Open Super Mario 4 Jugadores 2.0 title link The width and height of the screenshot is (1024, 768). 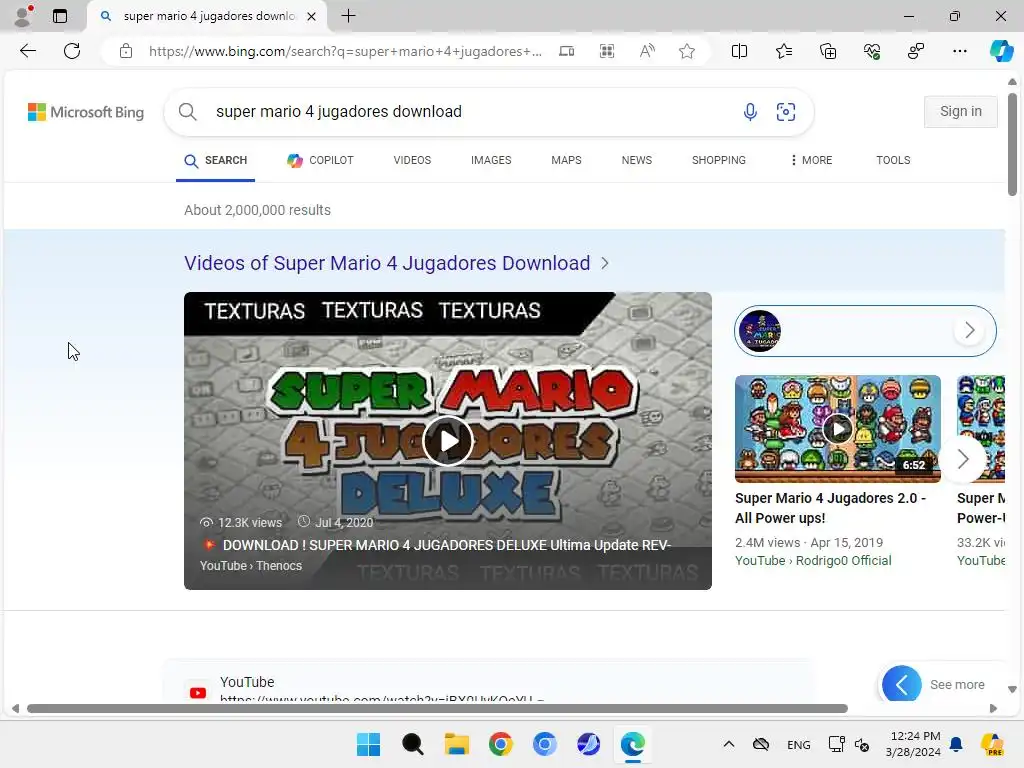(830, 508)
